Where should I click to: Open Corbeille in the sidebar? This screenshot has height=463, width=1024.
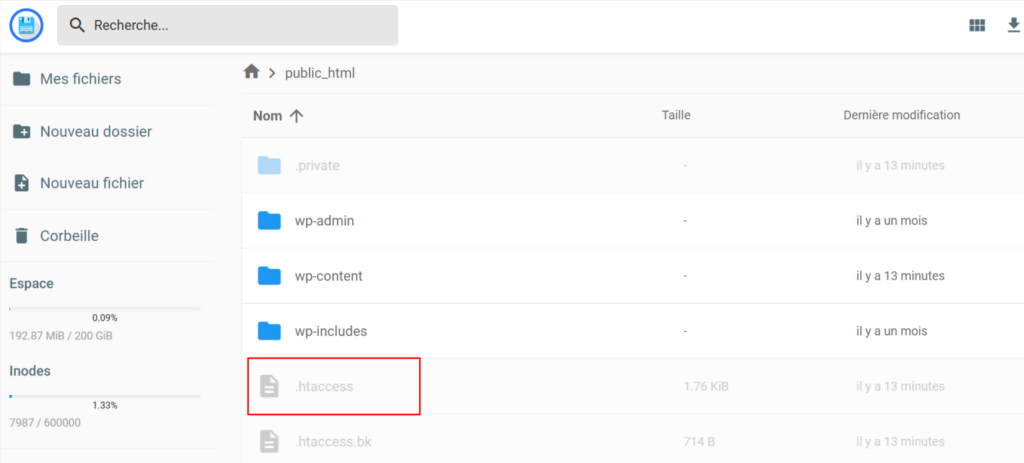click(x=69, y=236)
